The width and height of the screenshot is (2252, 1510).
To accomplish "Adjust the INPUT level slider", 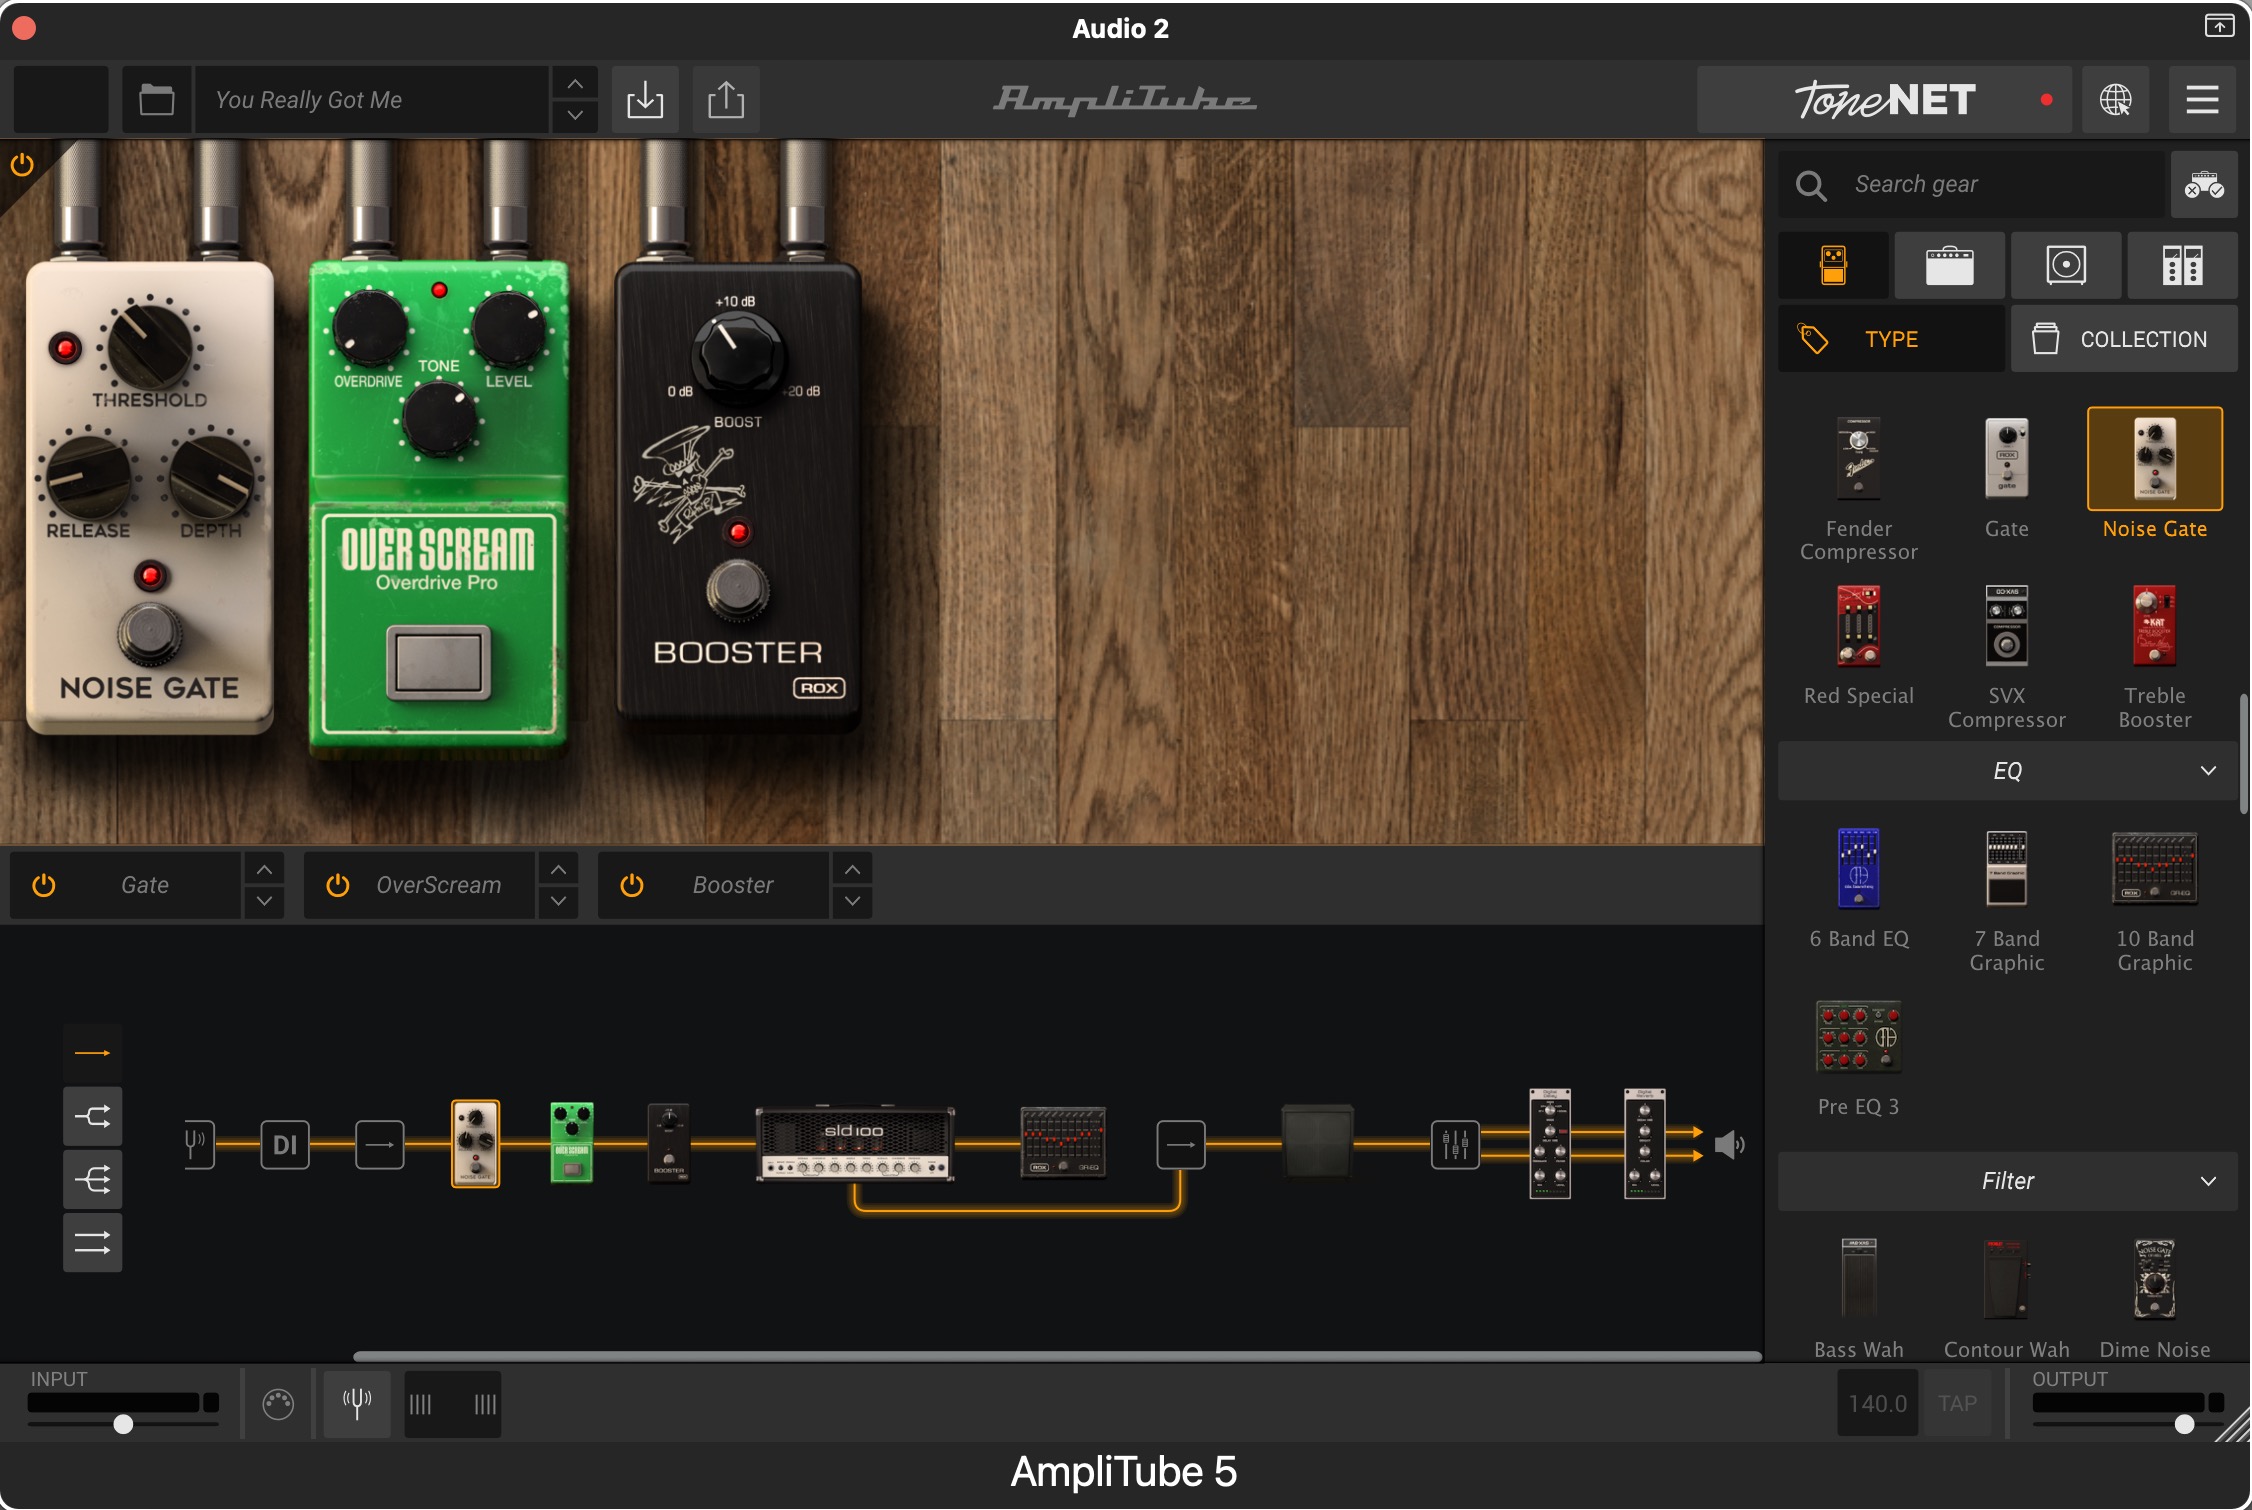I will pos(123,1424).
